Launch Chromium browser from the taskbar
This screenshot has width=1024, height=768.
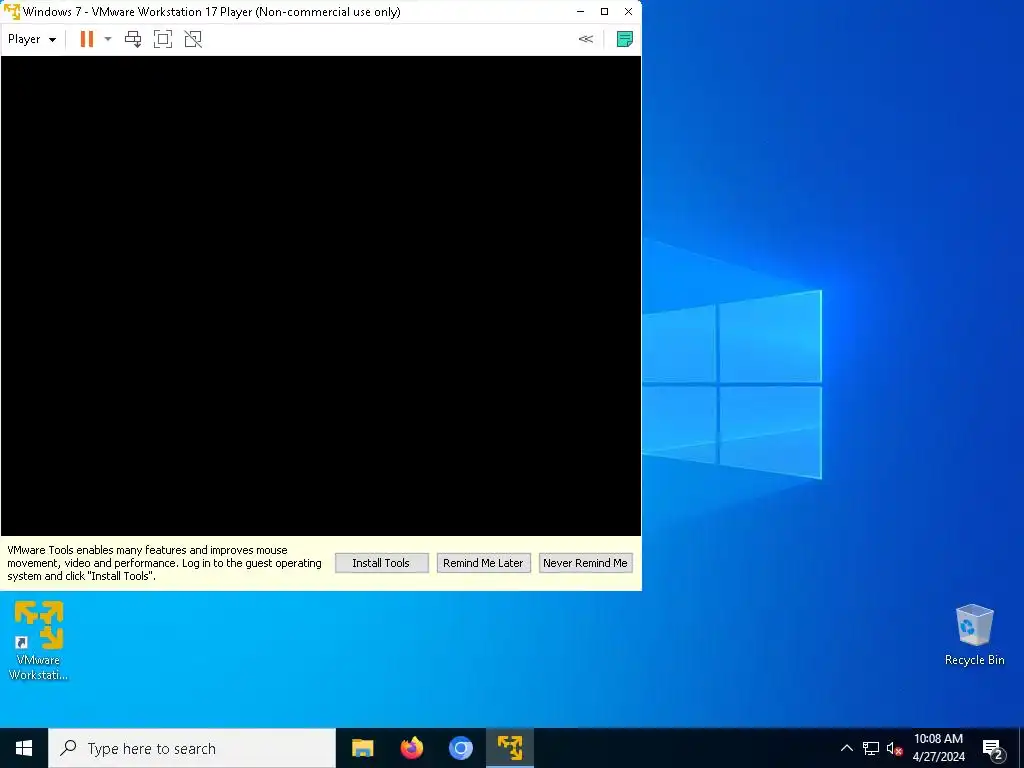[460, 748]
